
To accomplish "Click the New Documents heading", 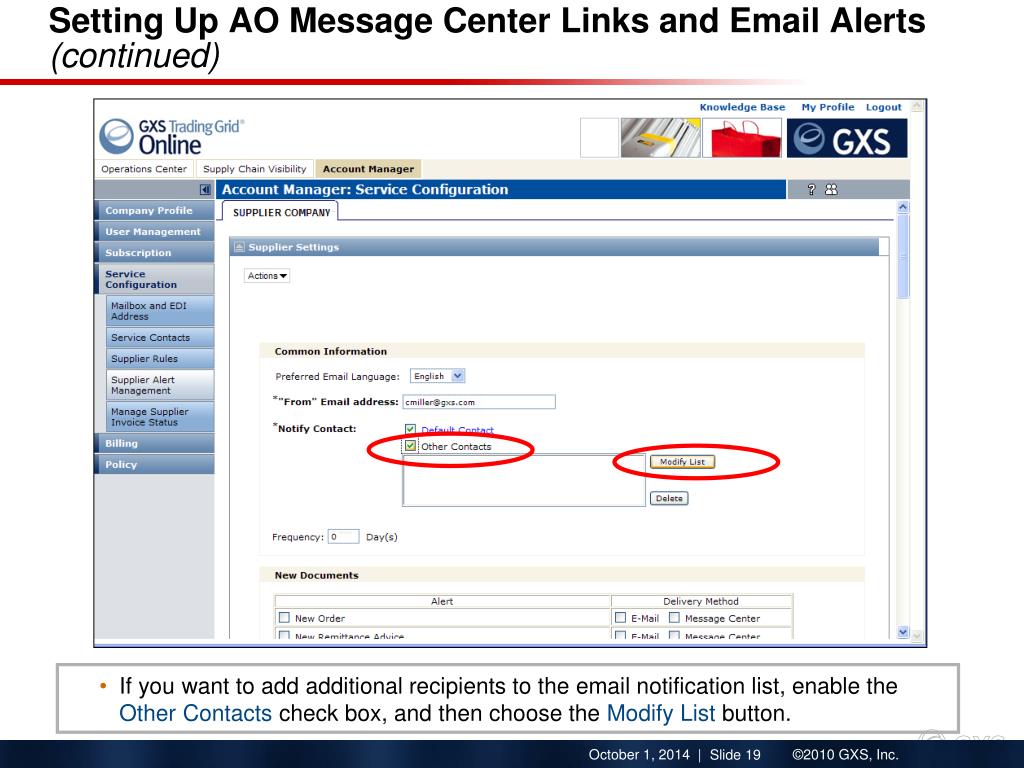I will pyautogui.click(x=316, y=575).
